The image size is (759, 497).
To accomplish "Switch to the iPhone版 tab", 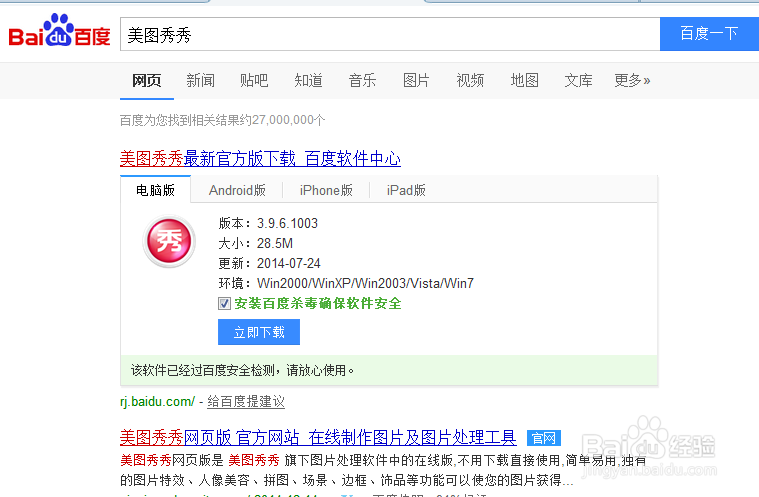I will pyautogui.click(x=326, y=191).
